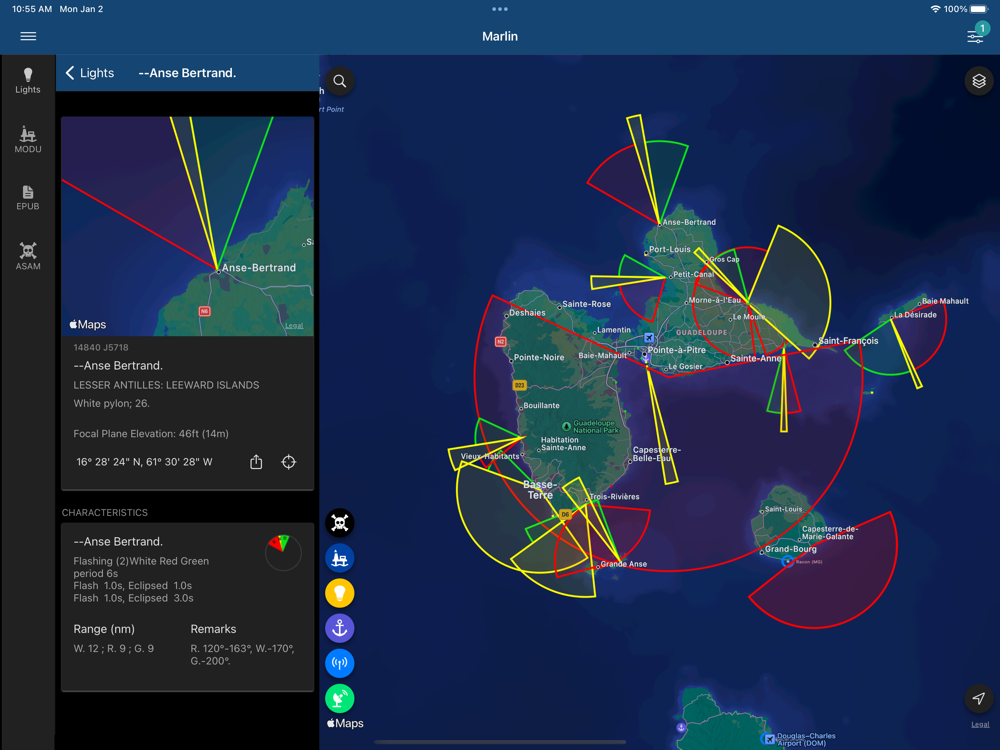1000x750 pixels.
Task: Open map search
Action: click(340, 81)
